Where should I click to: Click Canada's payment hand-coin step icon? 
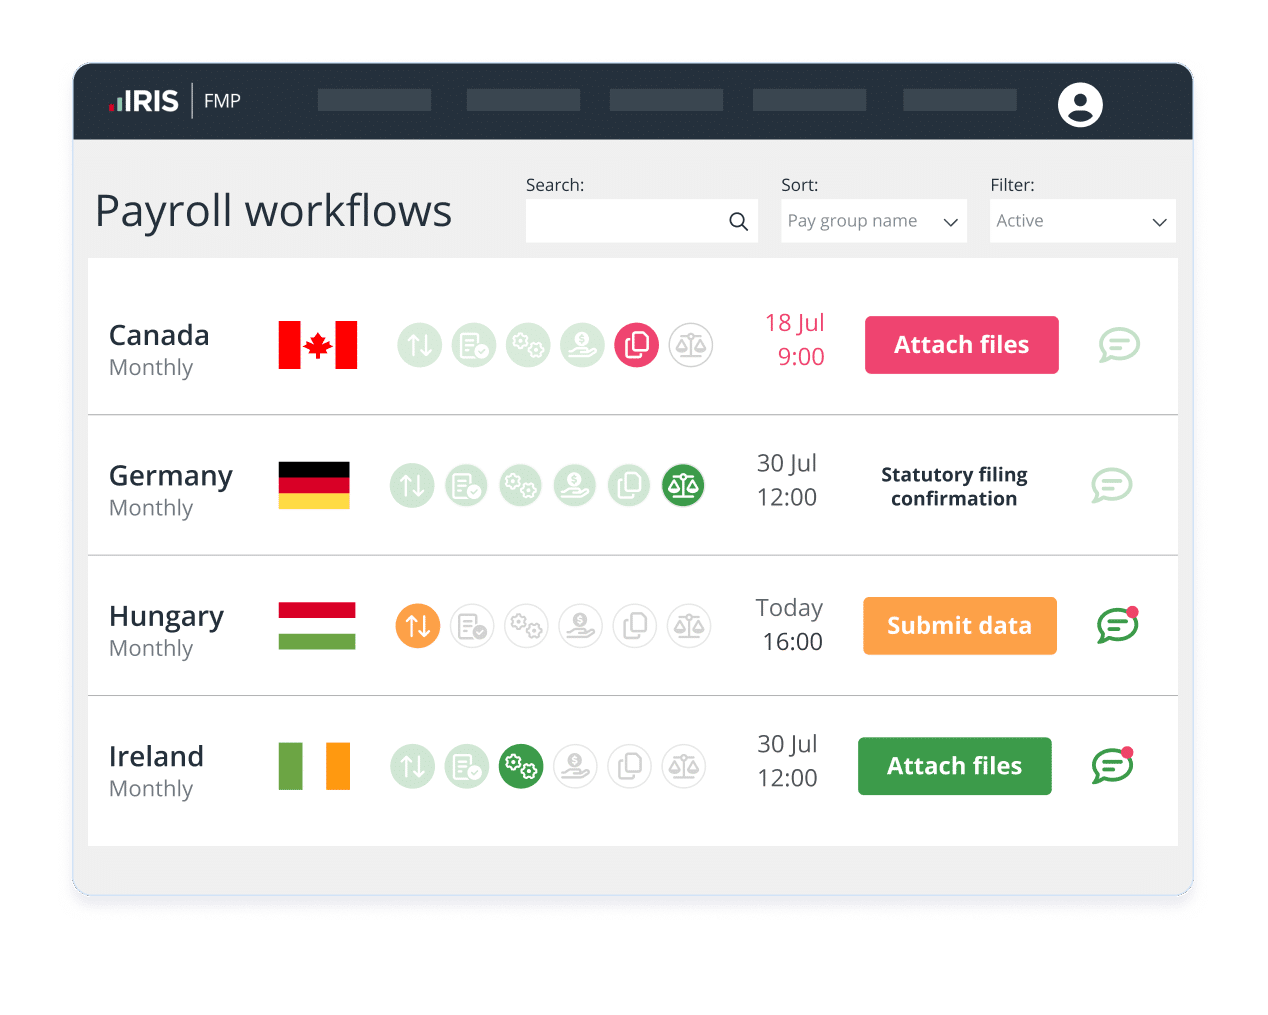582,346
